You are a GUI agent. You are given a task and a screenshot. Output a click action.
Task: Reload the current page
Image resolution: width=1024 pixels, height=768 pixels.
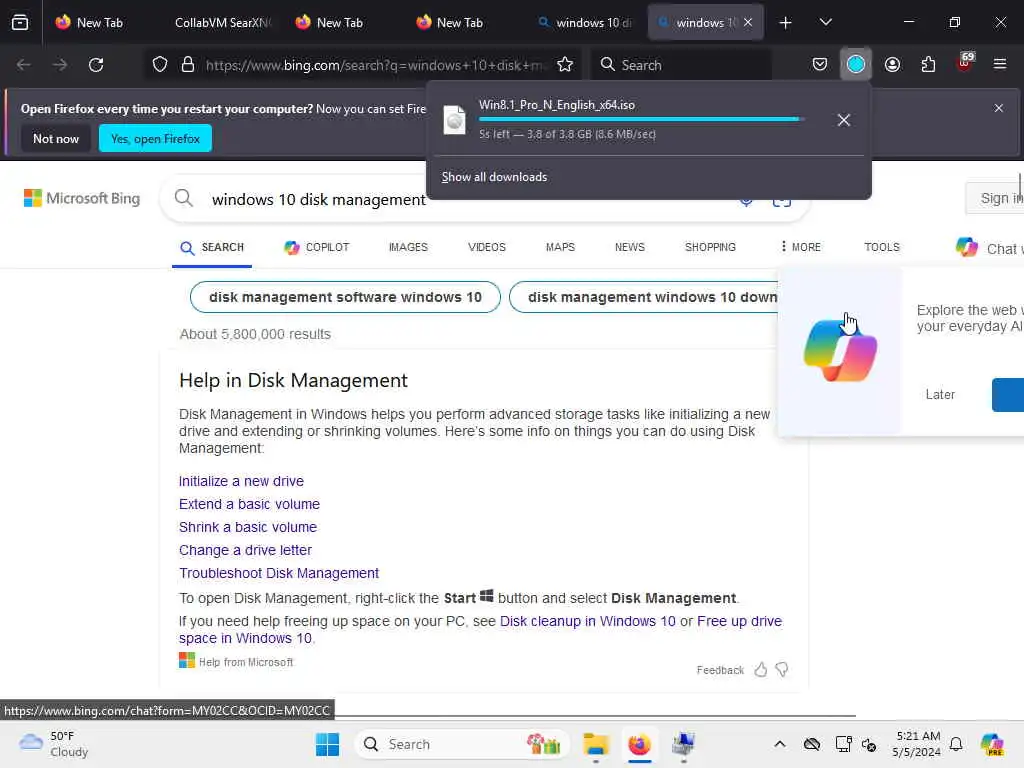tap(96, 65)
